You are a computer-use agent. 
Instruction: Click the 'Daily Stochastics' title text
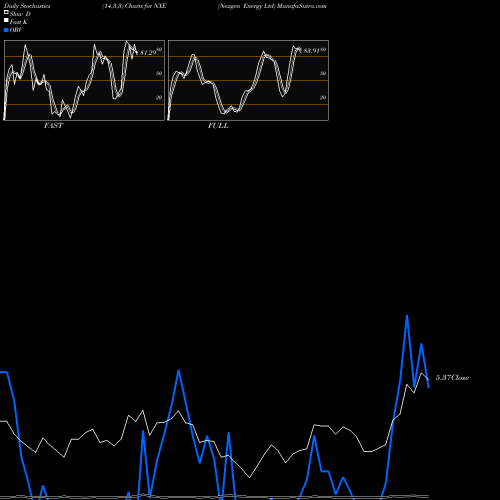click(x=27, y=6)
